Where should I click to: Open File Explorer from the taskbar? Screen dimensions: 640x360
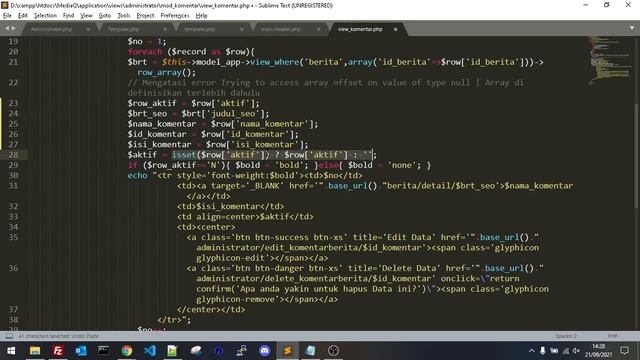pyautogui.click(x=35, y=351)
